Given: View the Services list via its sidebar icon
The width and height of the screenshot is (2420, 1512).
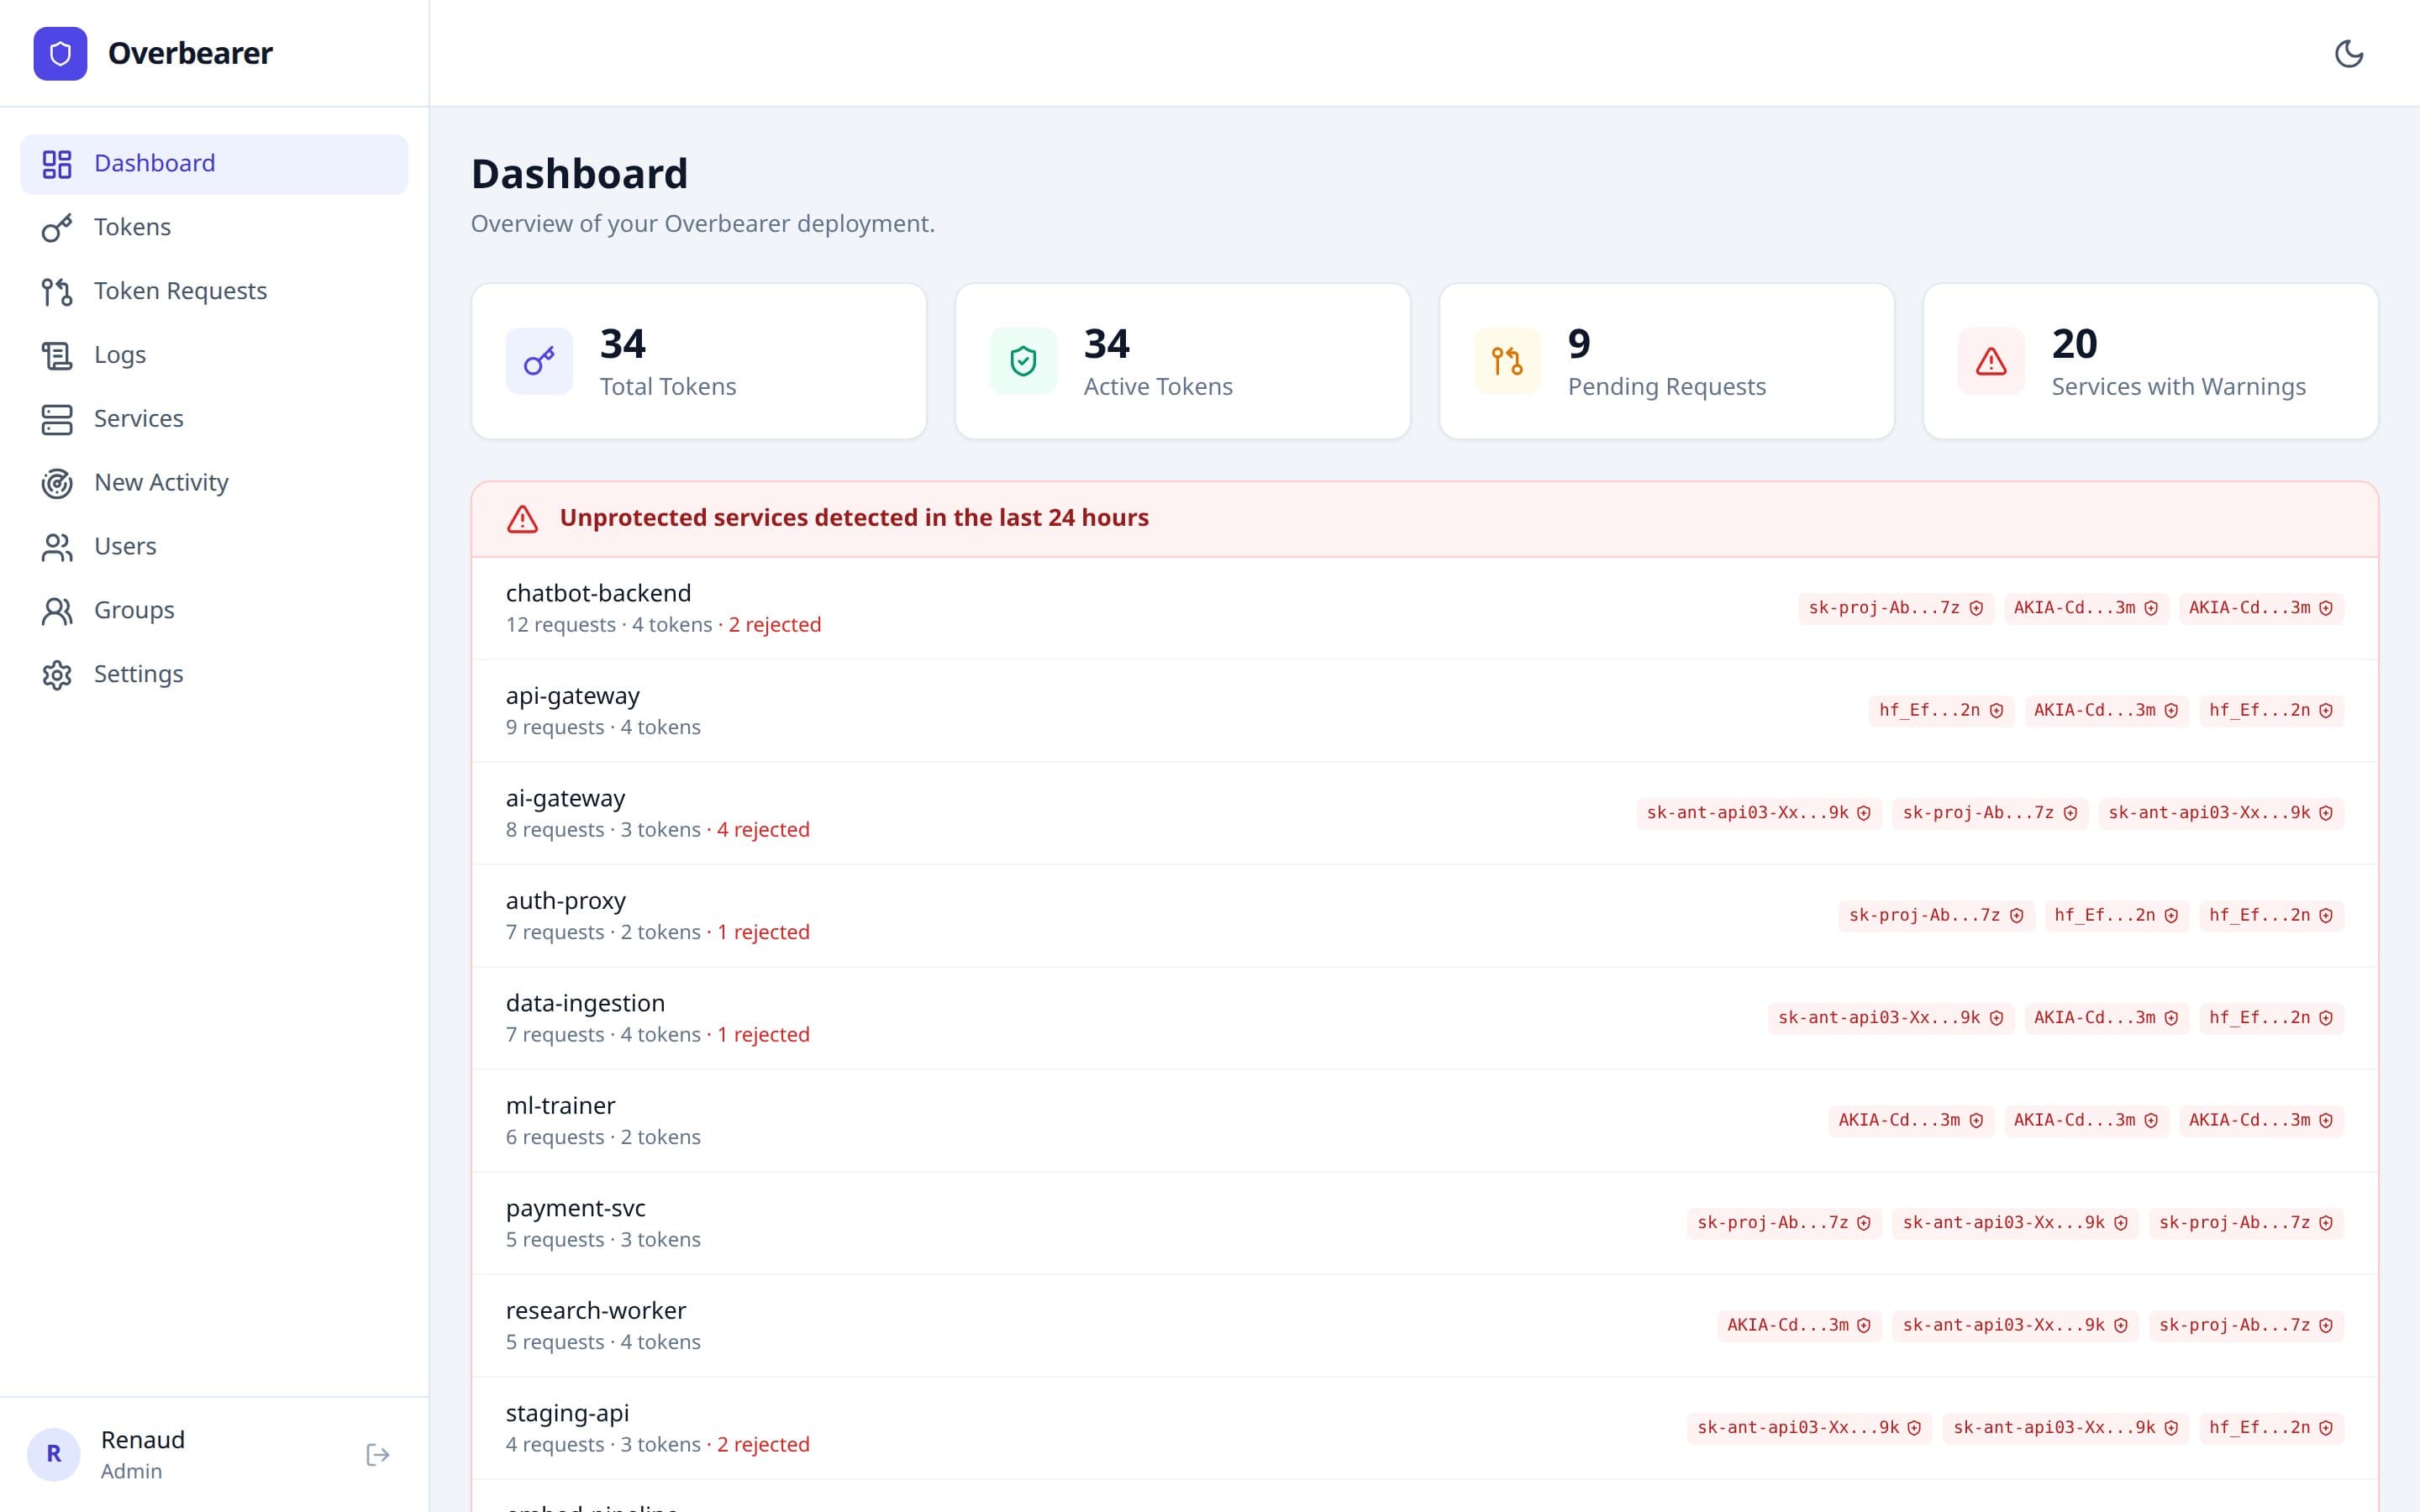Looking at the screenshot, I should click(57, 419).
